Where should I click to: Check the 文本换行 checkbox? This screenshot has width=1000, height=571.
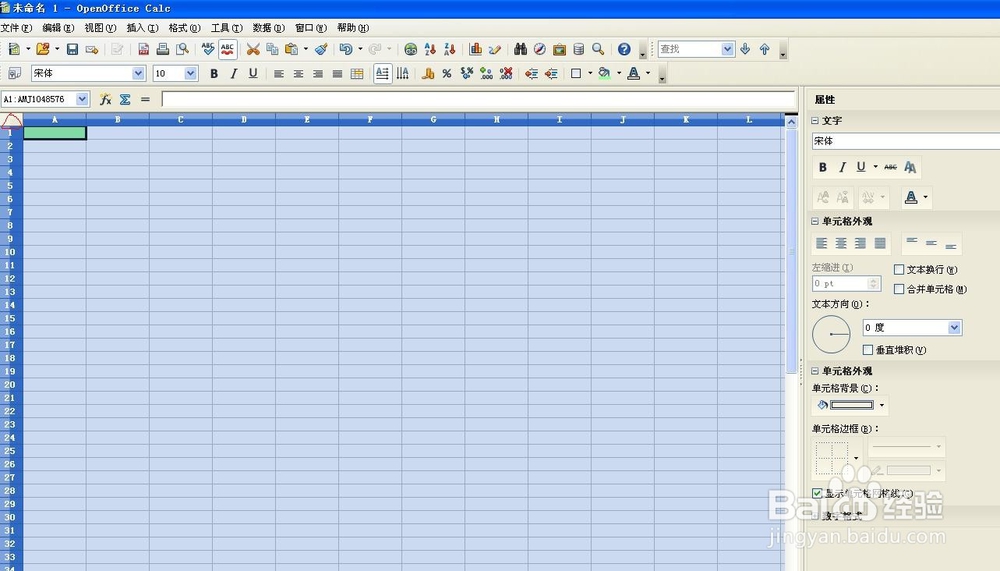pos(899,269)
